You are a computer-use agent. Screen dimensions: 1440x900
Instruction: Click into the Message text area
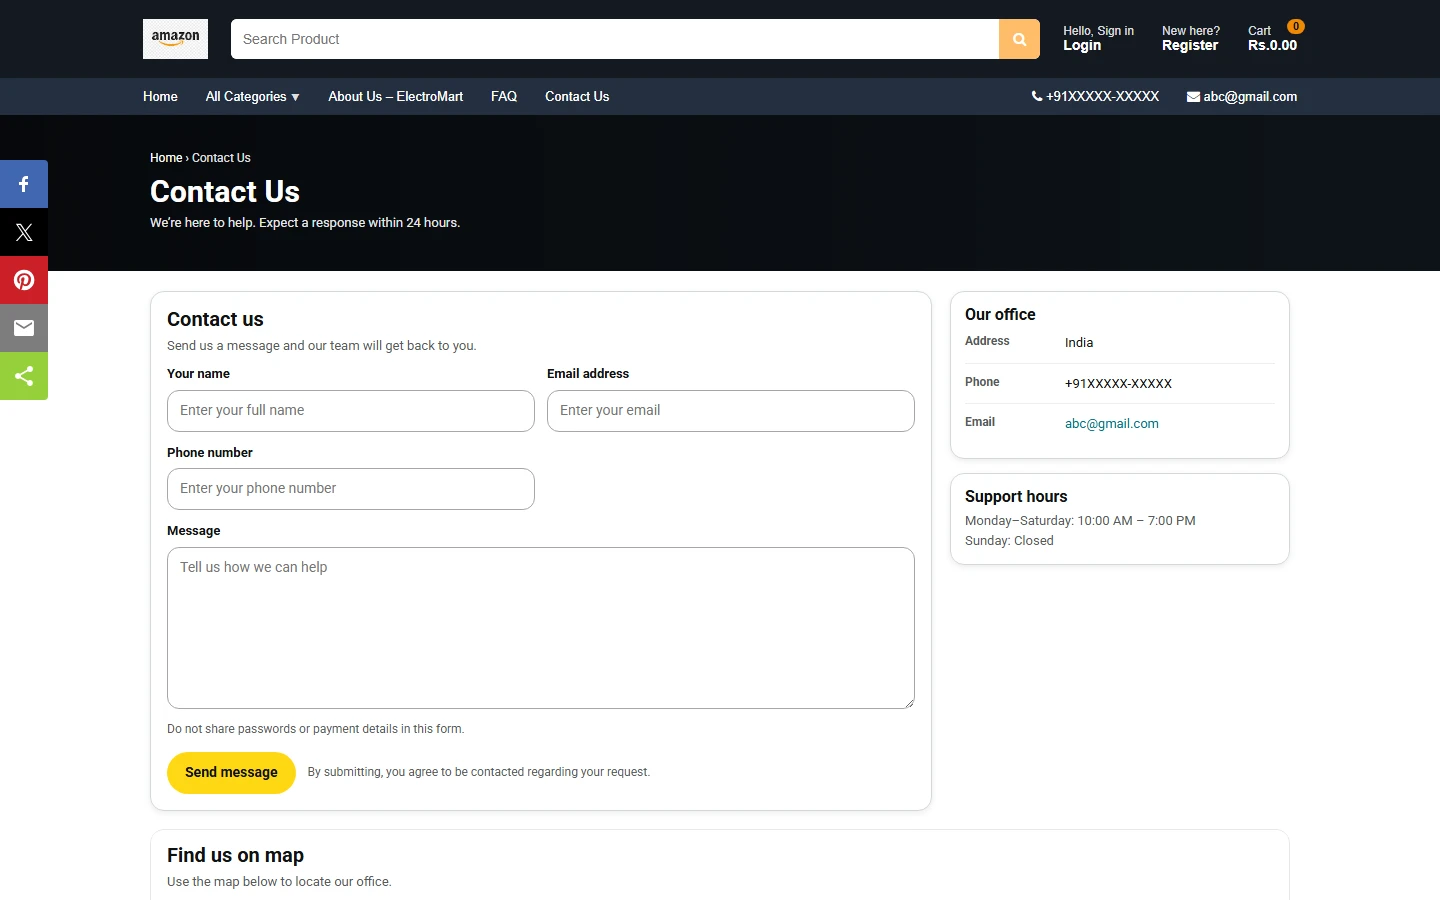541,628
